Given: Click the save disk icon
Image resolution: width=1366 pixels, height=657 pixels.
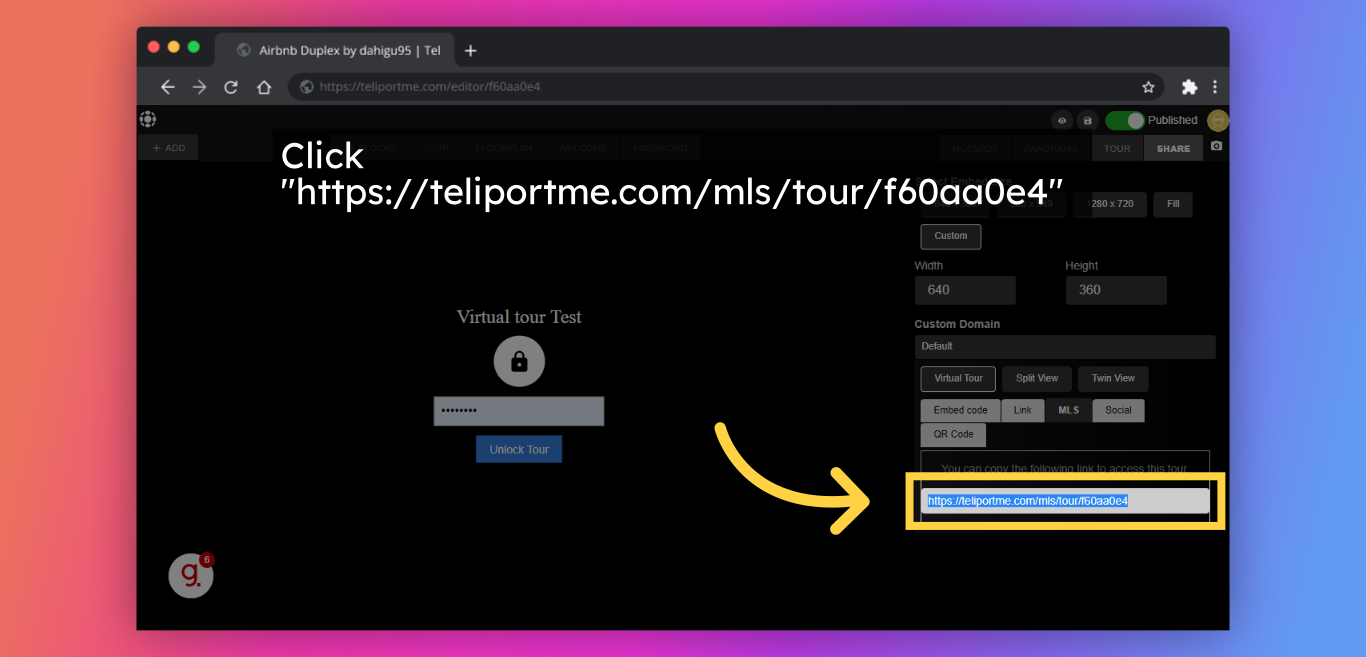Looking at the screenshot, I should tap(1087, 120).
